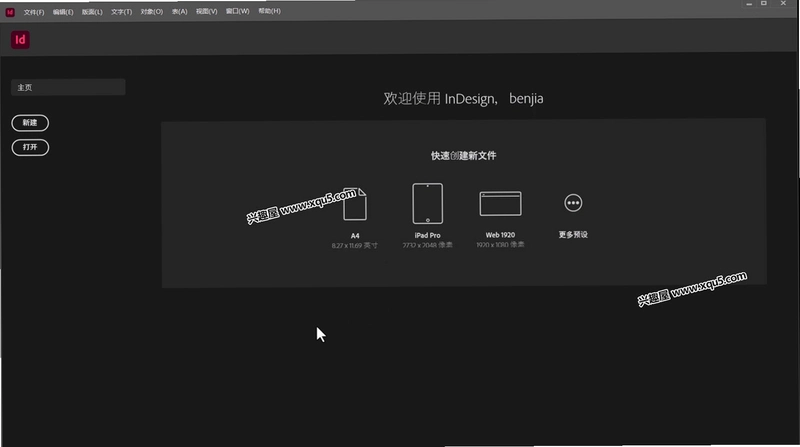This screenshot has width=800, height=447.
Task: Open the 对象(O) menu
Action: 152,12
